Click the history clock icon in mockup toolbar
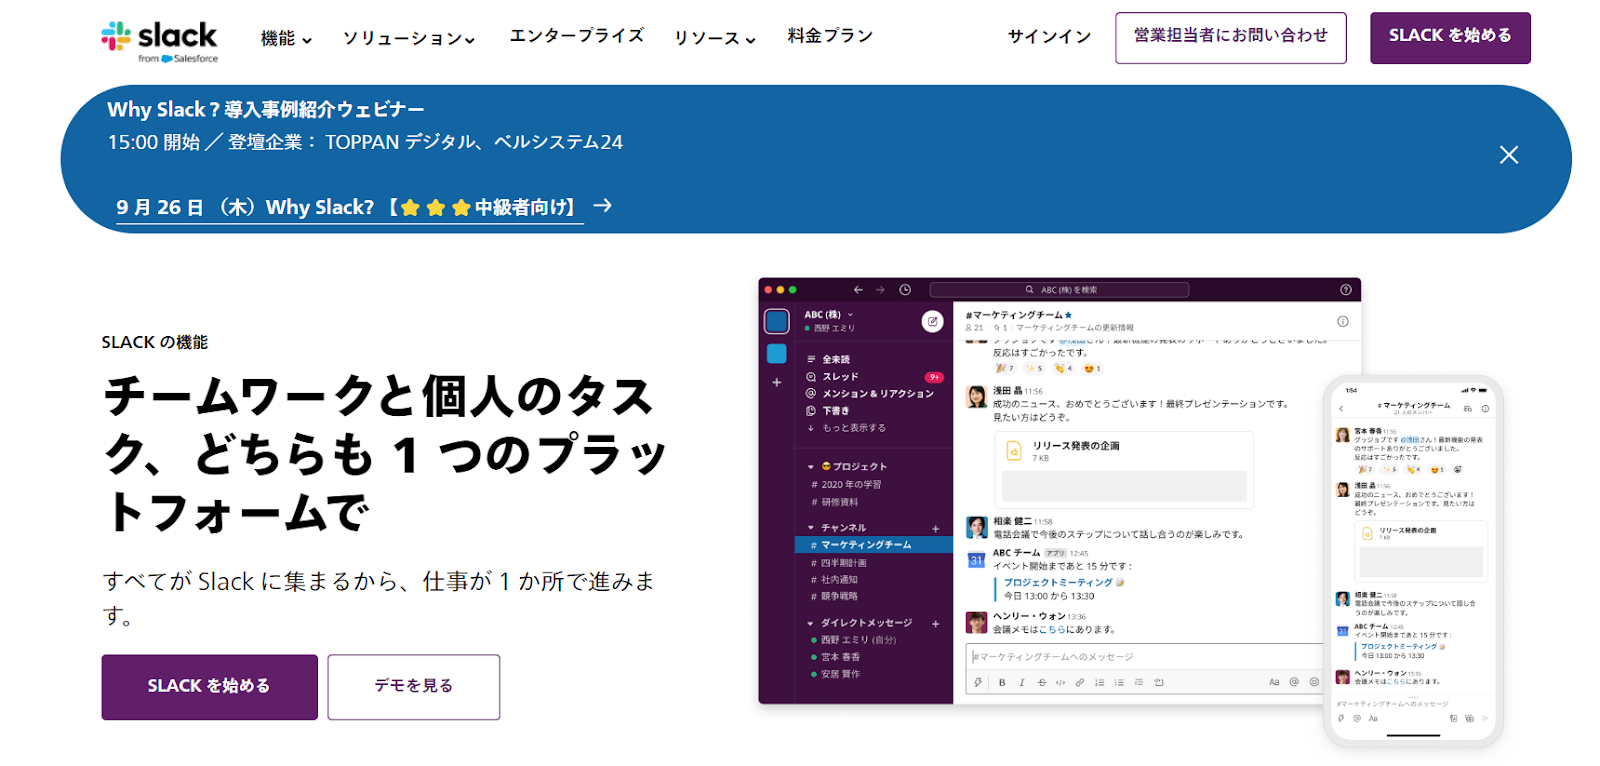 pyautogui.click(x=905, y=290)
